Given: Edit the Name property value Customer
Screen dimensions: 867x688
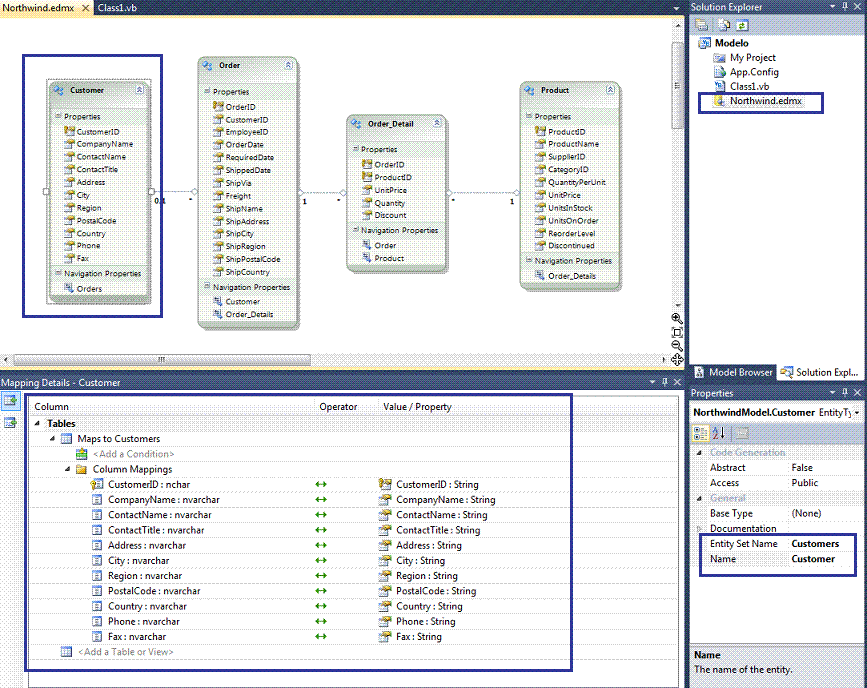Looking at the screenshot, I should 821,559.
